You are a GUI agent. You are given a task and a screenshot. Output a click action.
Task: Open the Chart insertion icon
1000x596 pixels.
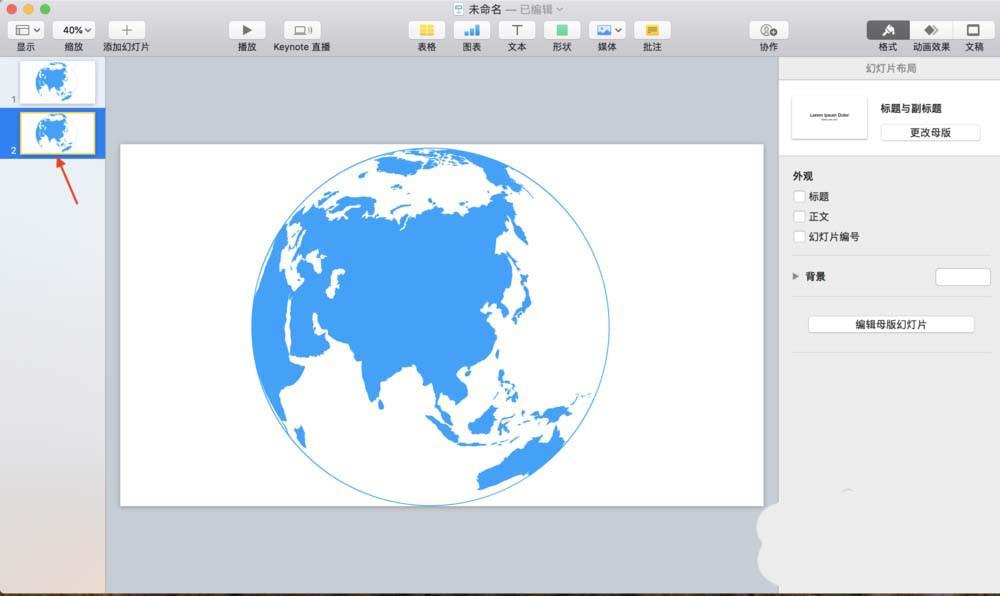(x=471, y=33)
